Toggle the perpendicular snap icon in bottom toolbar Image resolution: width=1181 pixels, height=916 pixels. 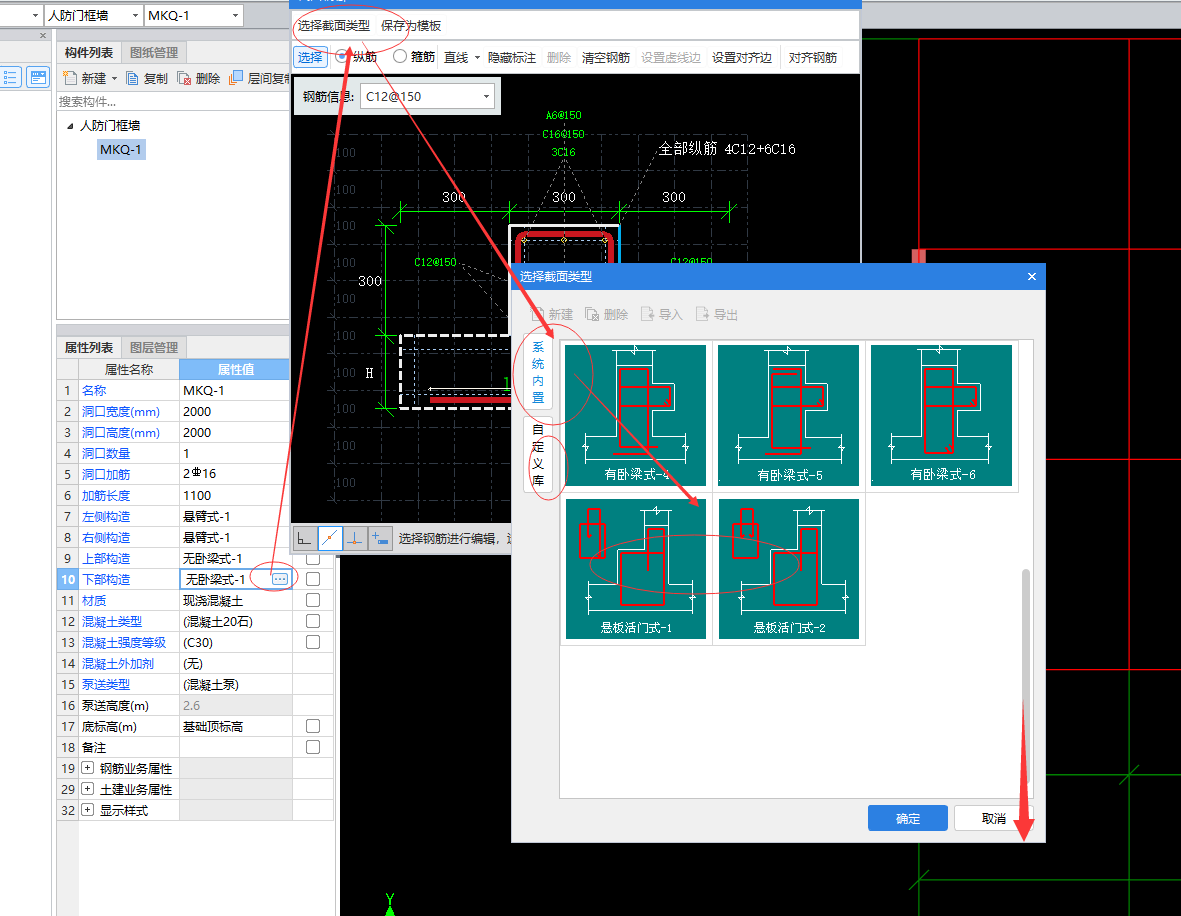[355, 539]
